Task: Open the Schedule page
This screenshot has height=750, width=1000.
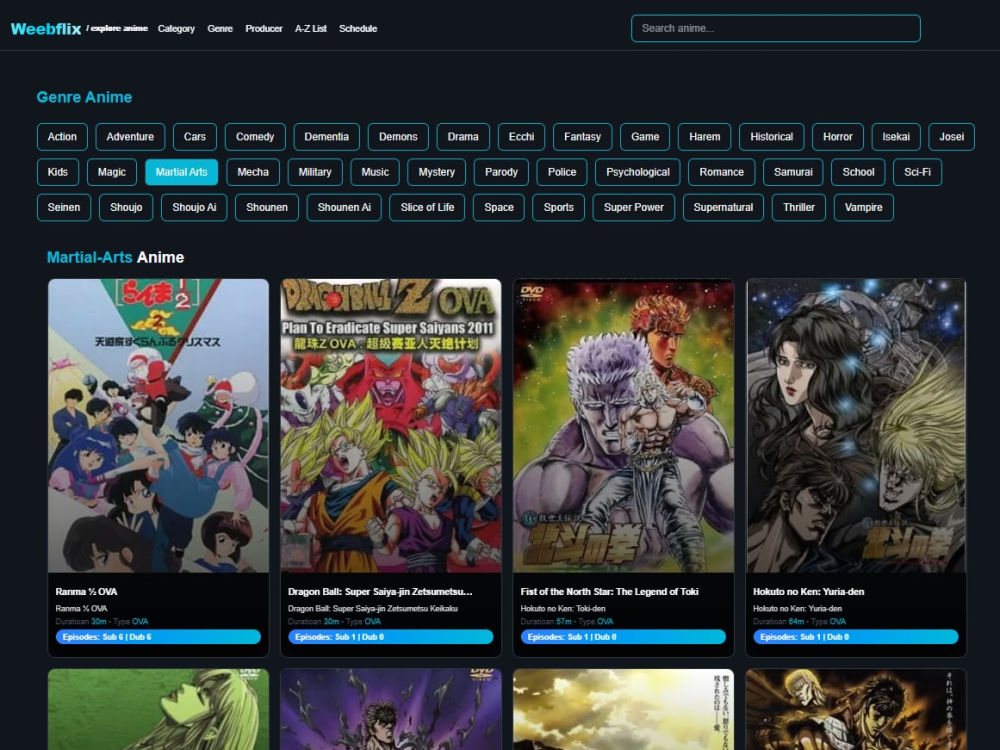Action: click(x=358, y=29)
